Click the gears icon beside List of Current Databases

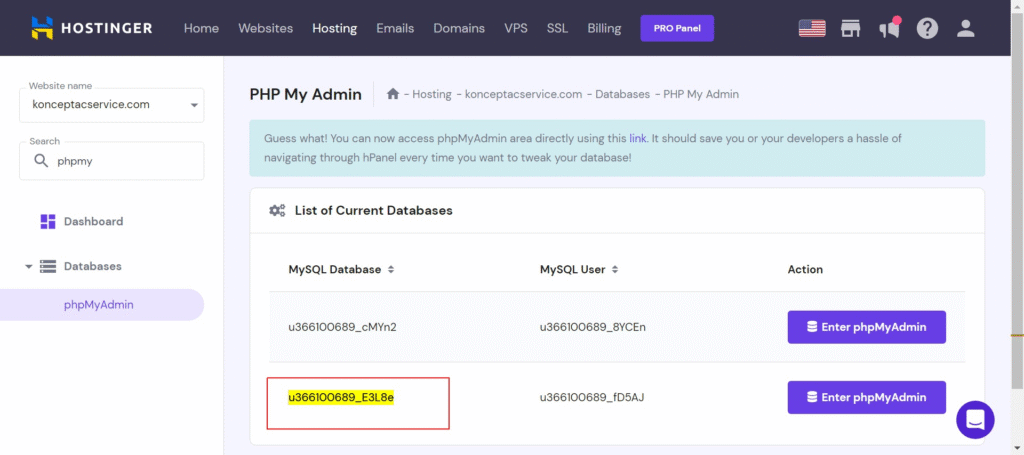coord(278,211)
